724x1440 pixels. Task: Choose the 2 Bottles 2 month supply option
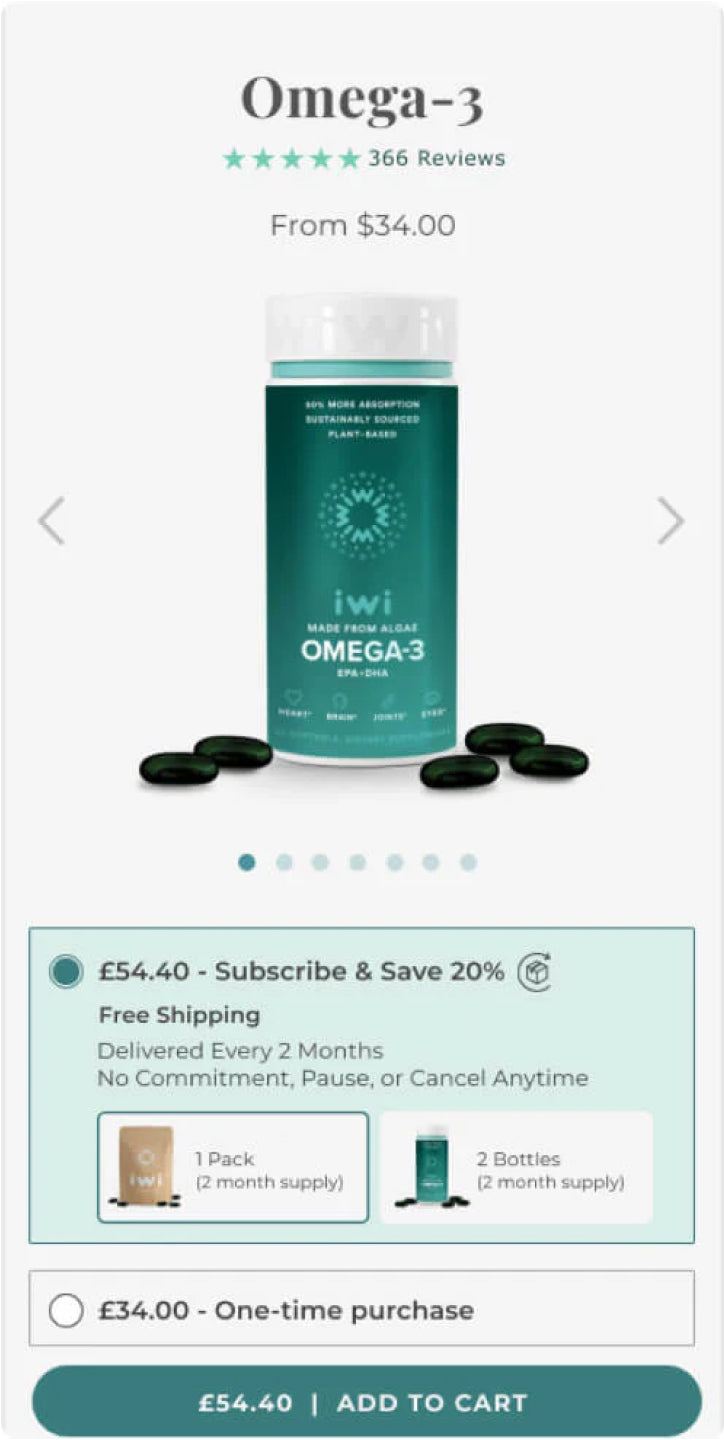click(x=516, y=1167)
